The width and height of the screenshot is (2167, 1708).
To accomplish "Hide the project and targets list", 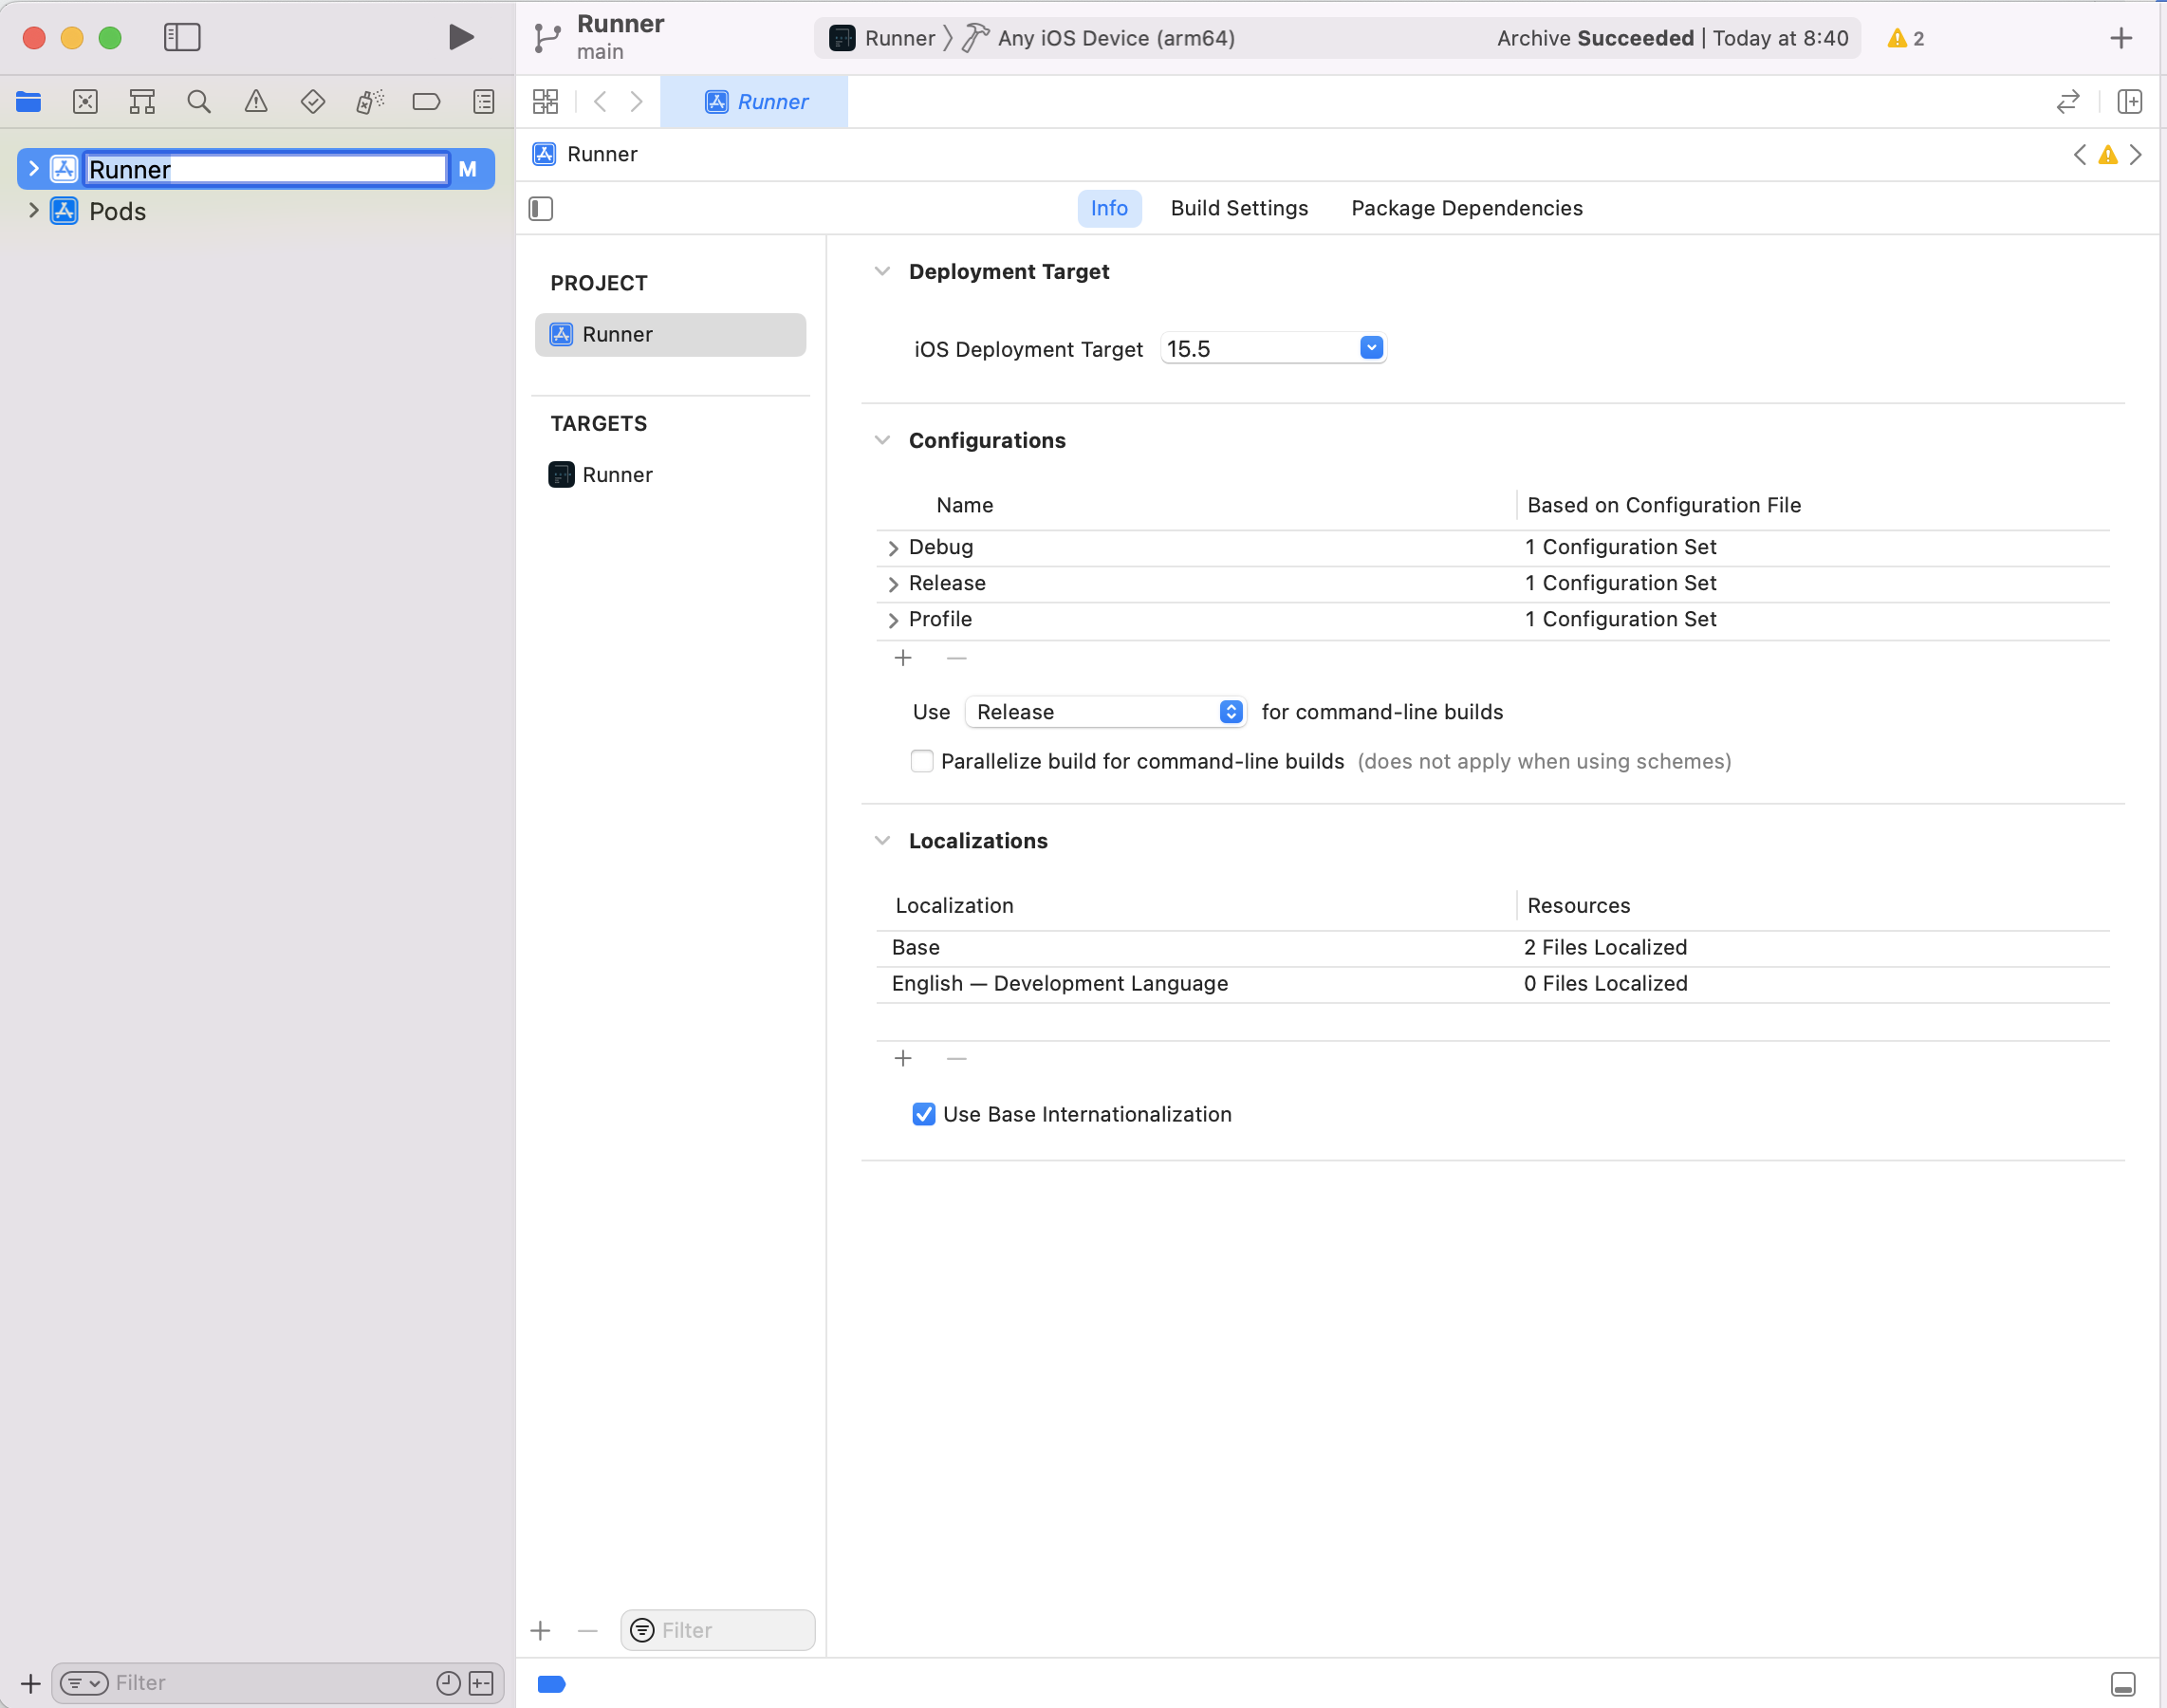I will 541,208.
